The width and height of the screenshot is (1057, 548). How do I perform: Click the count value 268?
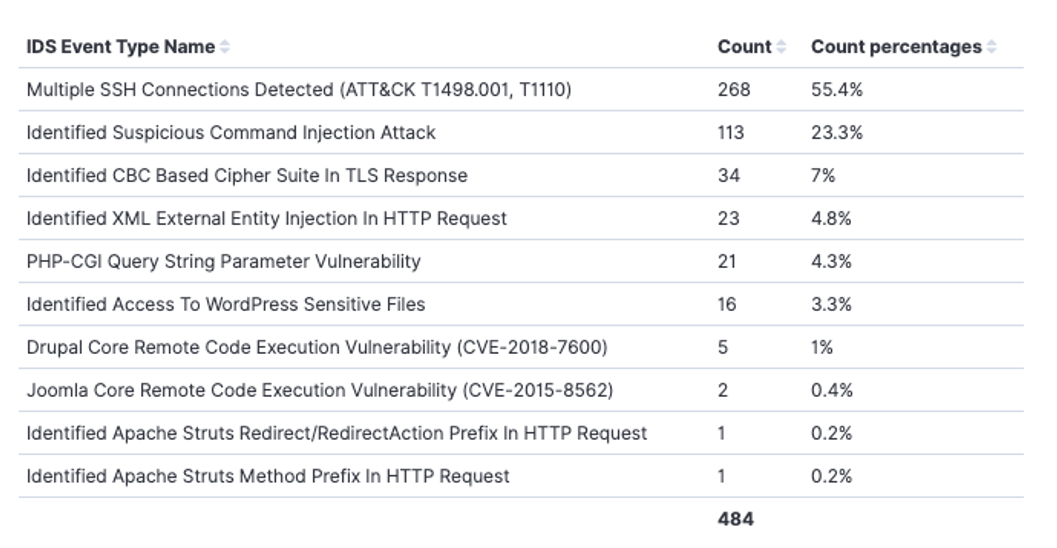(x=733, y=90)
